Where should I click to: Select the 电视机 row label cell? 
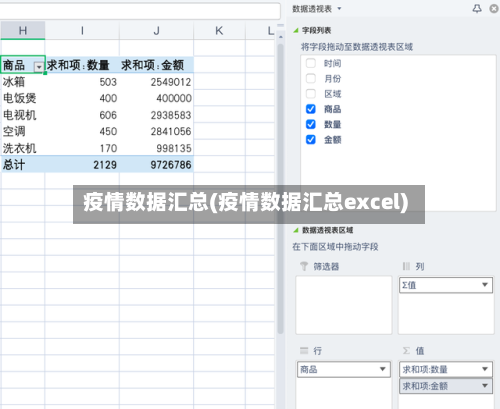[23, 115]
